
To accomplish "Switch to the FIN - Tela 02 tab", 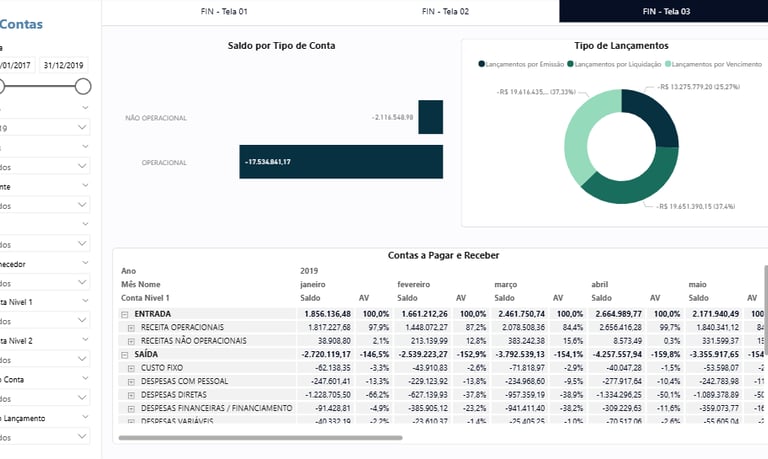I will click(x=446, y=11).
